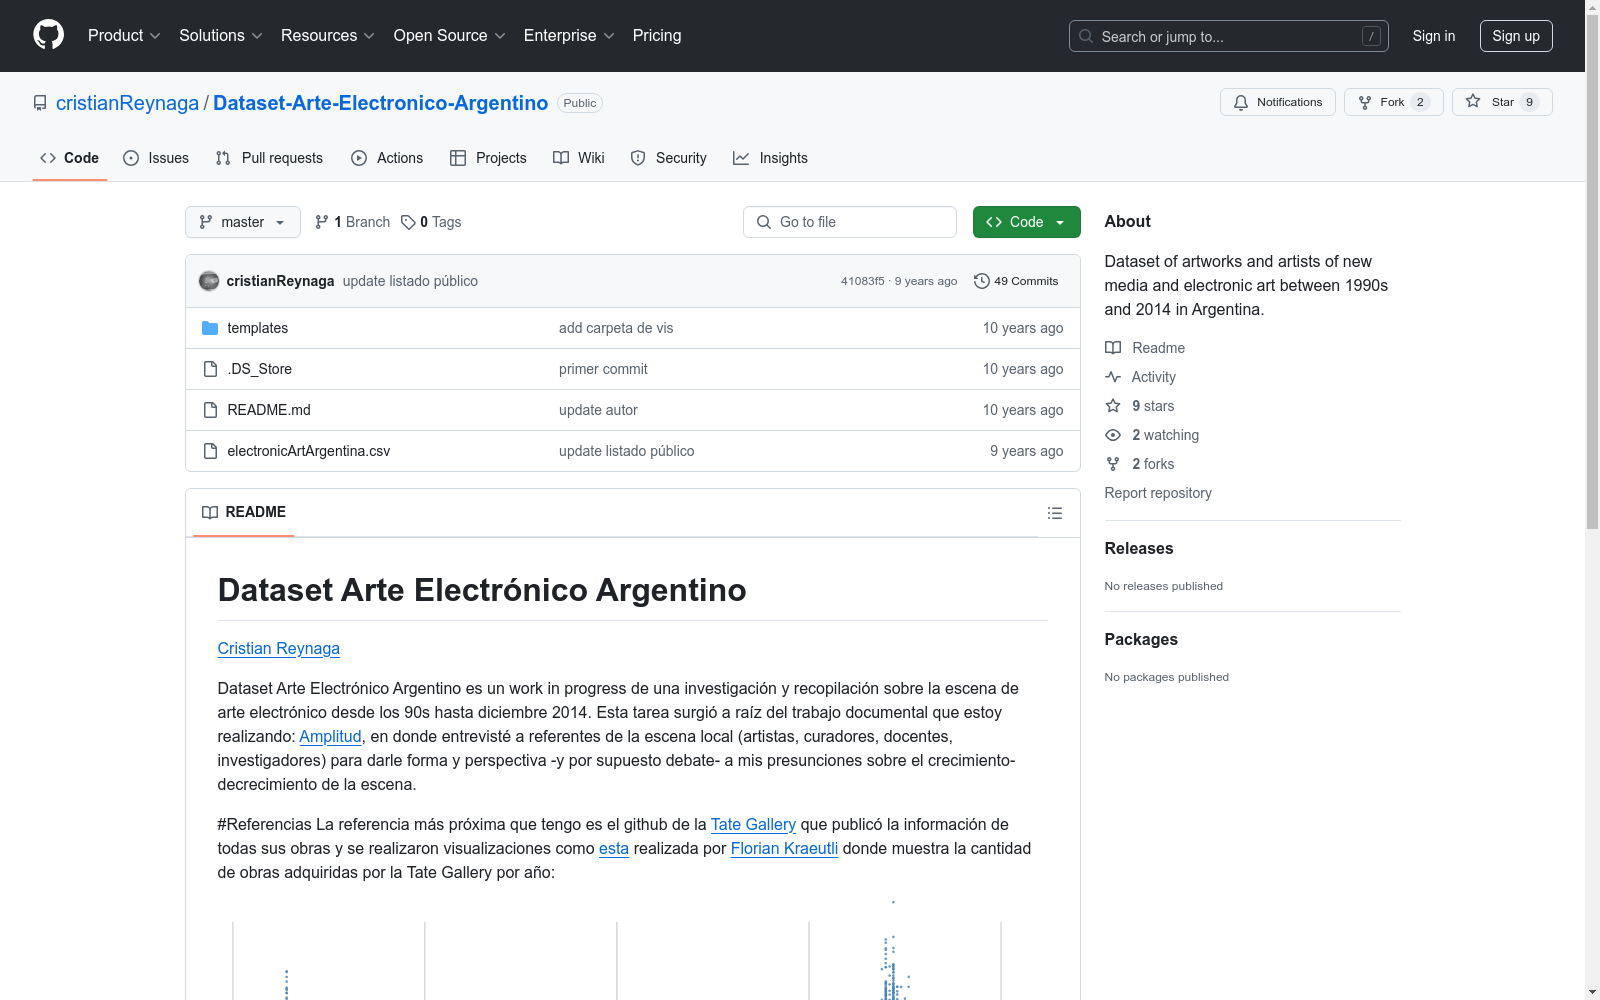Open the 'esta' visualization link
This screenshot has width=1600, height=1000.
coord(614,848)
